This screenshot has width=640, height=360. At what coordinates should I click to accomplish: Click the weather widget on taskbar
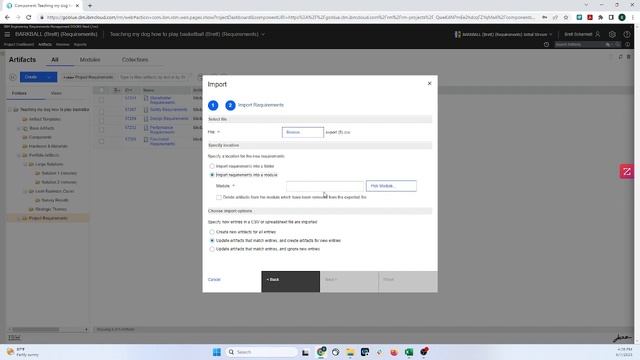click(22, 352)
